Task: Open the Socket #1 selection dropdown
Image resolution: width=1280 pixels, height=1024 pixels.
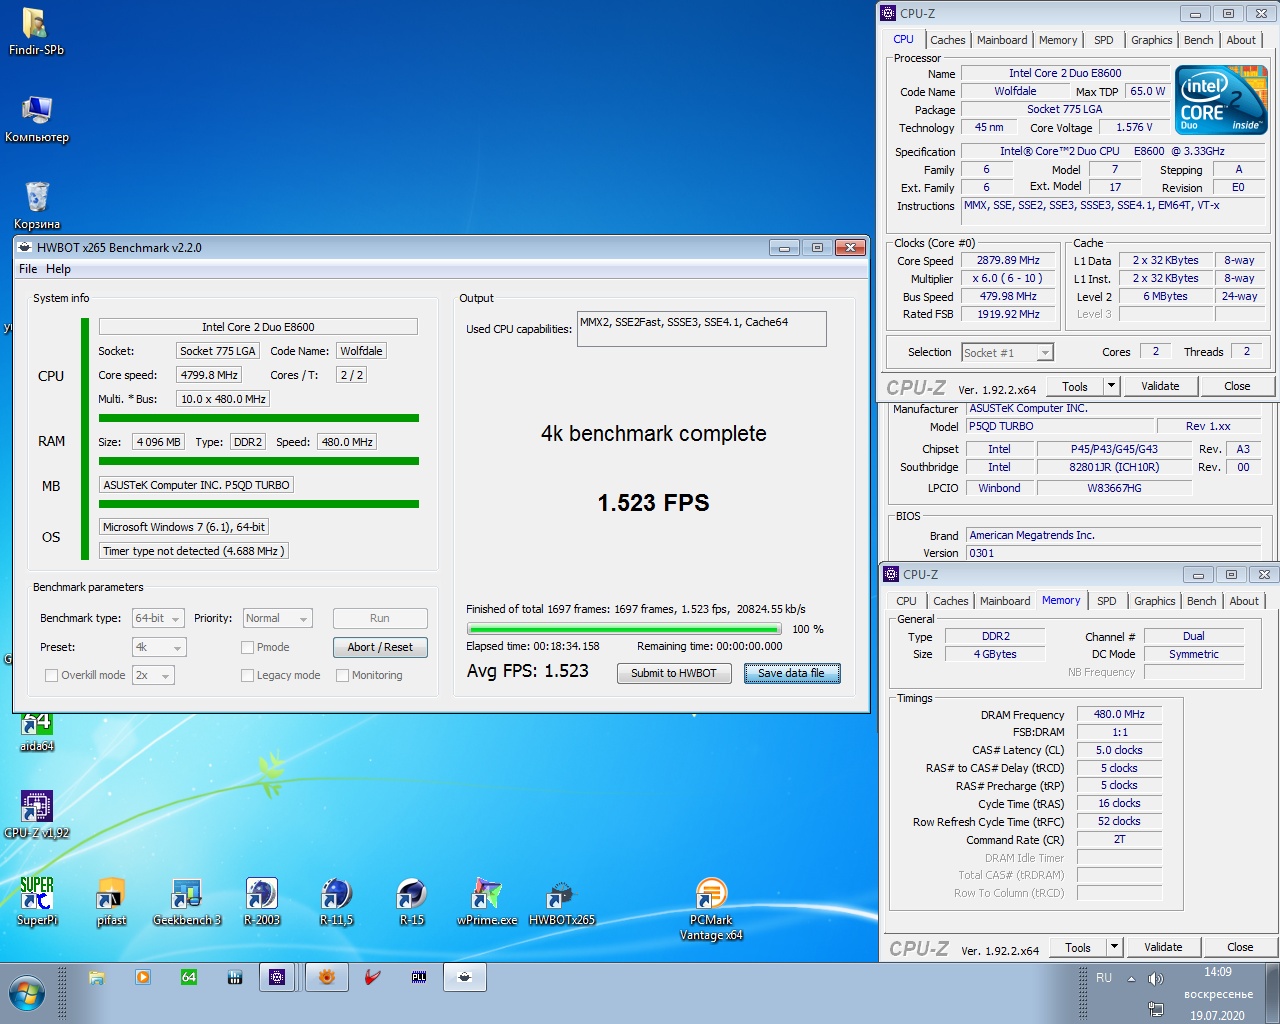Action: click(1007, 352)
